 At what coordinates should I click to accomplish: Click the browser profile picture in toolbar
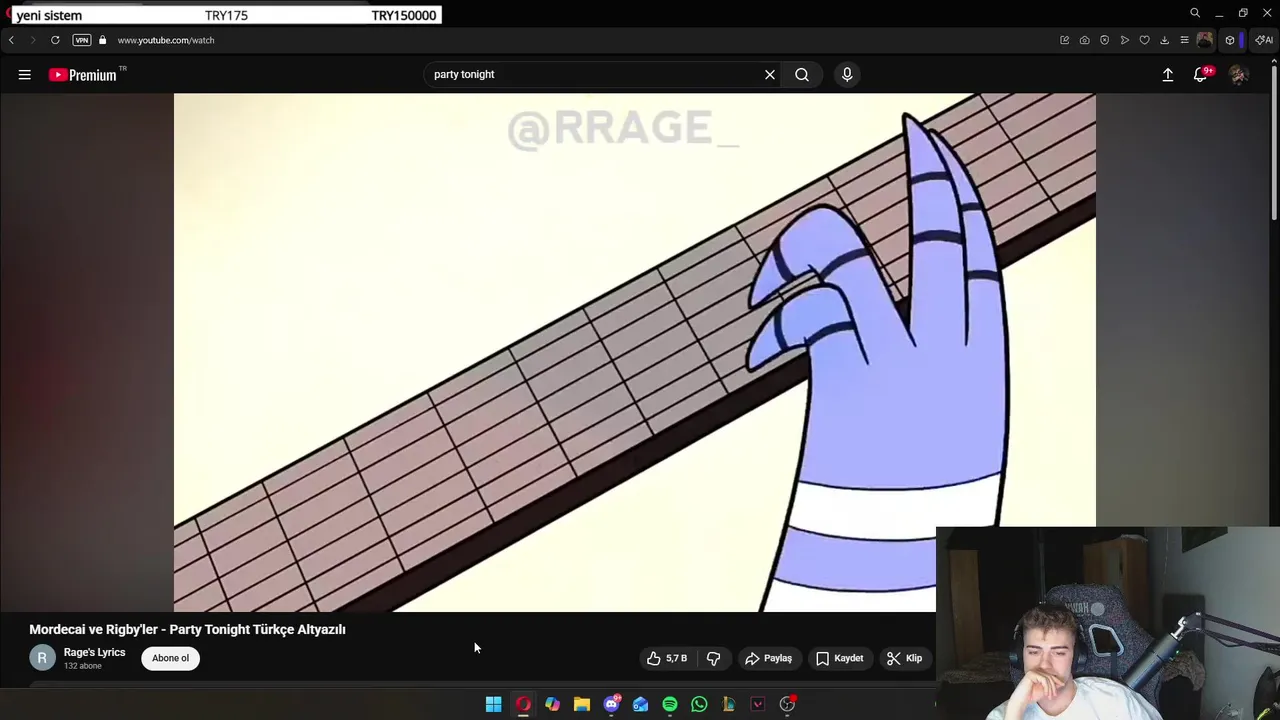[1205, 40]
